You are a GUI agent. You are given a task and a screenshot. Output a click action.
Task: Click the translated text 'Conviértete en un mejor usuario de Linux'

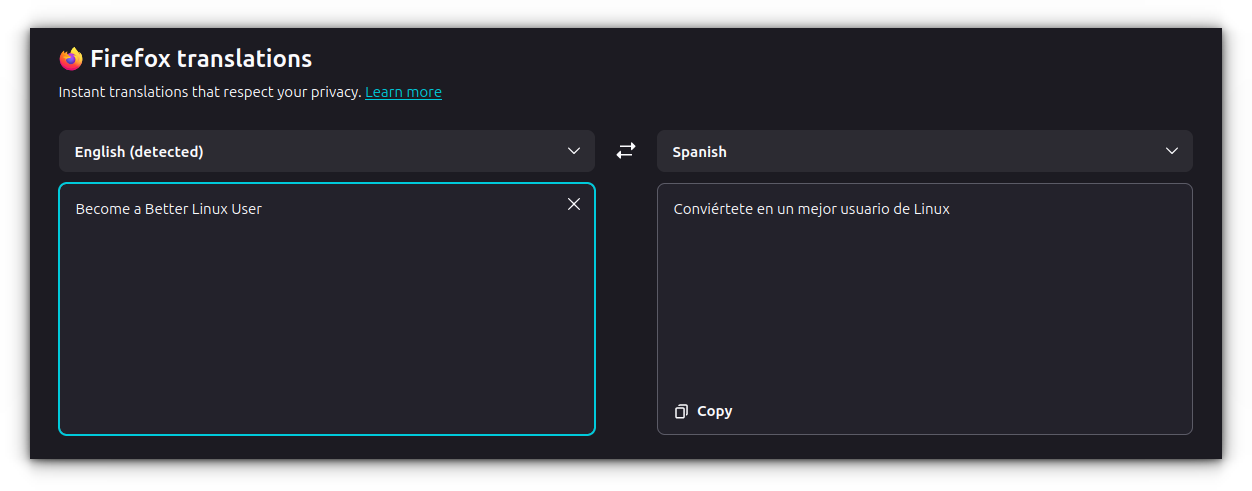(812, 209)
